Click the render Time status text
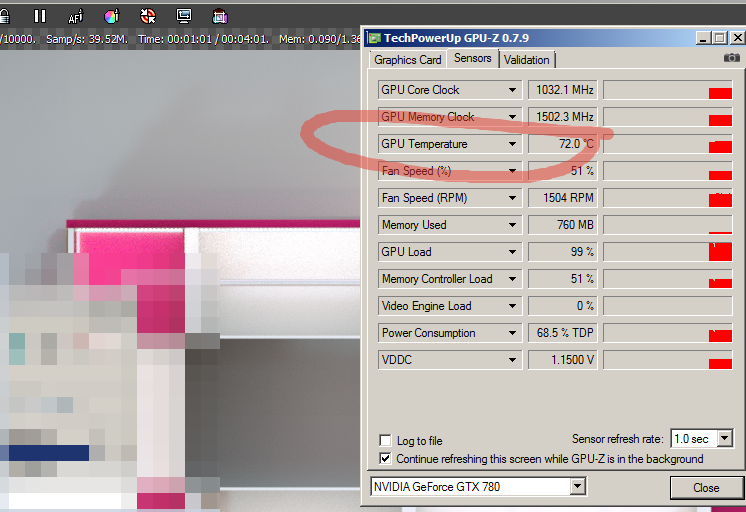This screenshot has width=746, height=512. pyautogui.click(x=203, y=39)
